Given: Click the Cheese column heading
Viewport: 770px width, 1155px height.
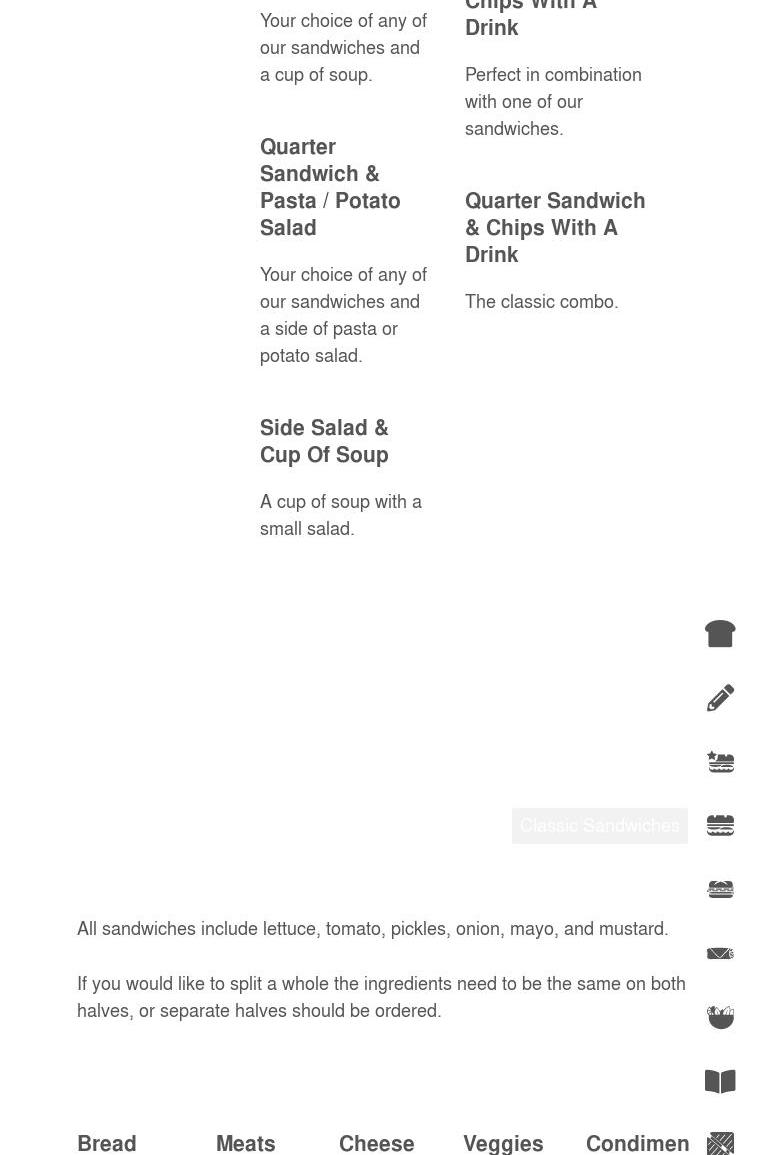Looking at the screenshot, I should pos(376,1143).
